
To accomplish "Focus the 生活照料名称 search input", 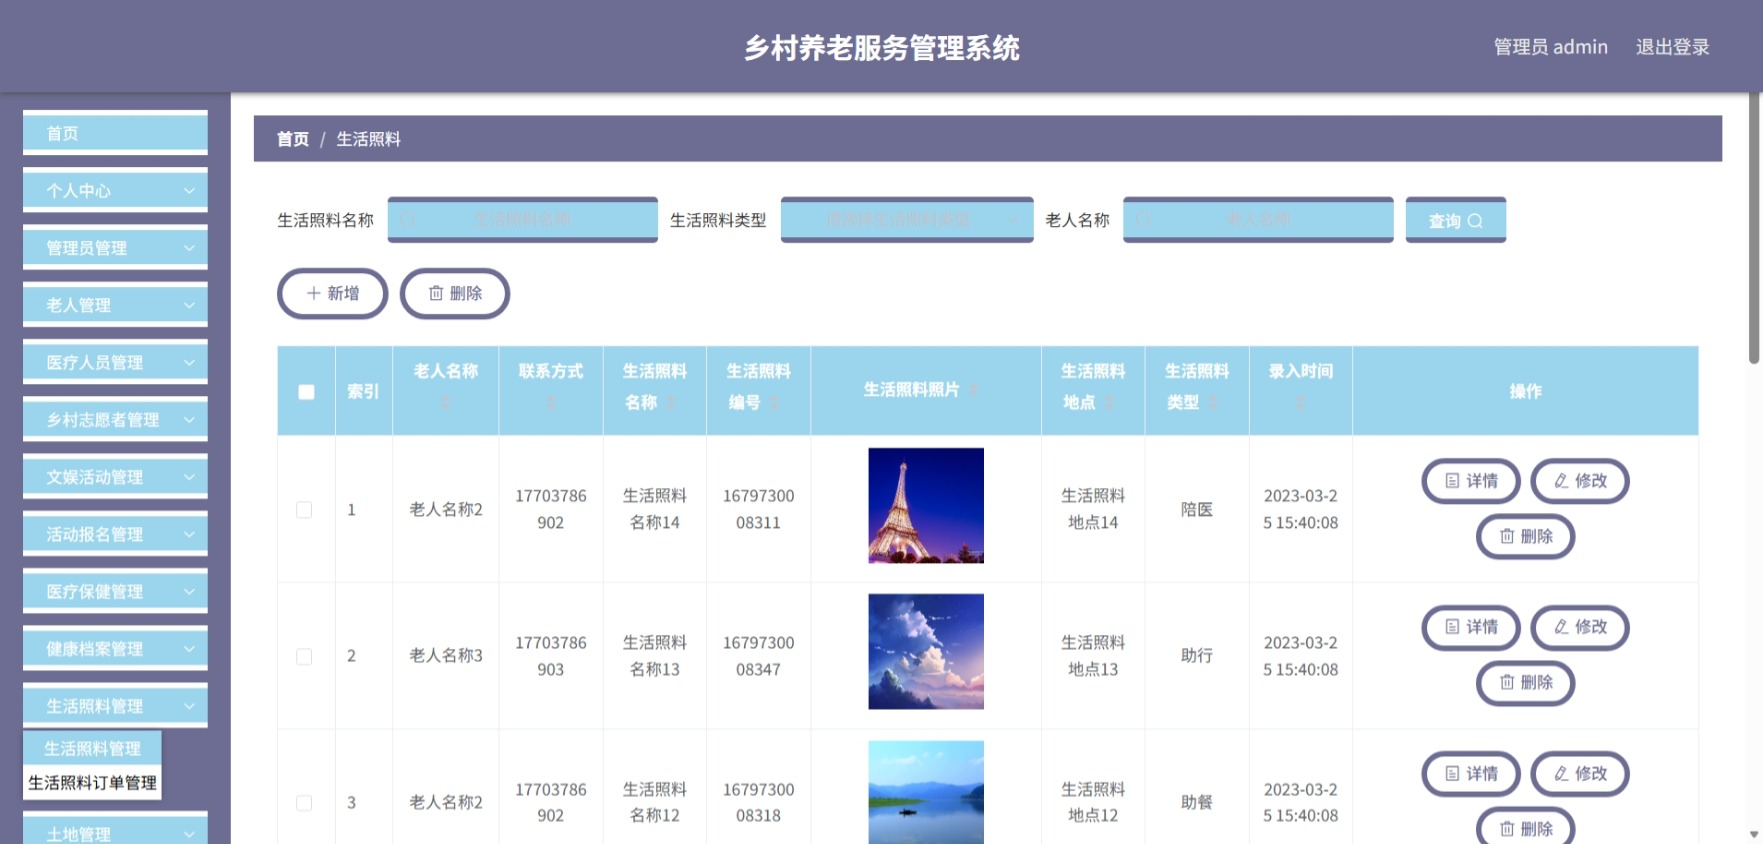I will [522, 220].
